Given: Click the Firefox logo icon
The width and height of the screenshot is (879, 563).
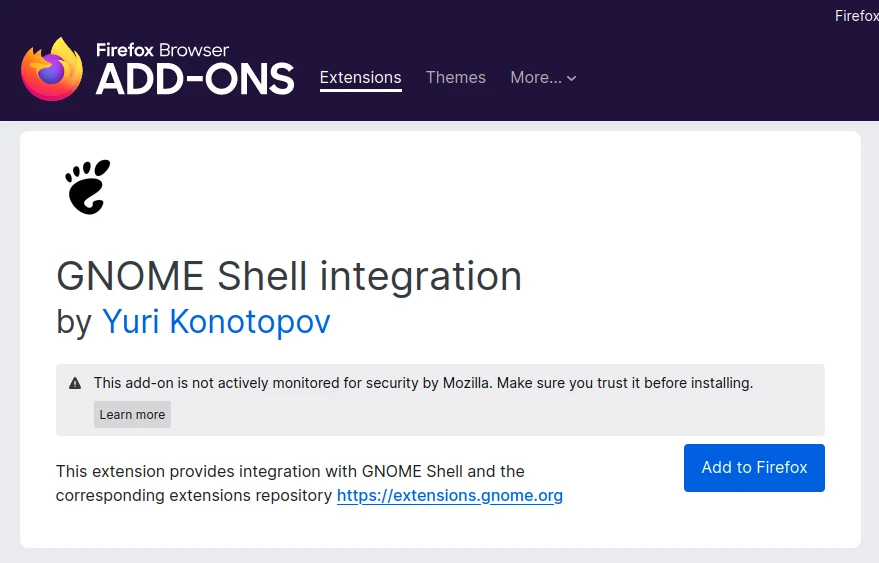Looking at the screenshot, I should click(x=52, y=68).
